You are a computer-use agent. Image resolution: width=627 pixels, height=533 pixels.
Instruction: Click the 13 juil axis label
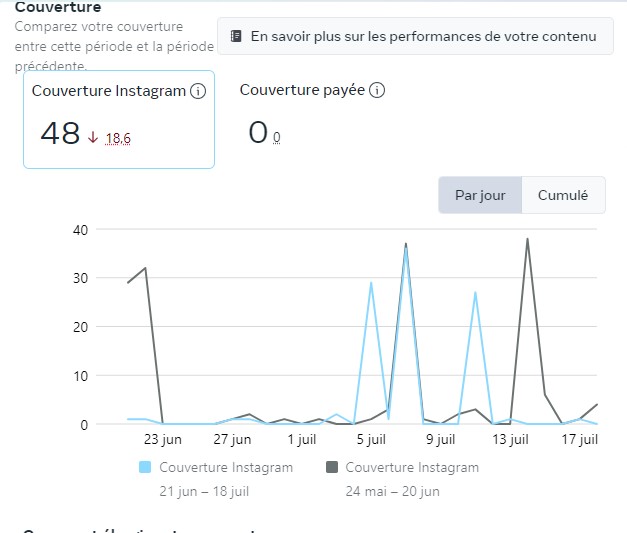(510, 439)
